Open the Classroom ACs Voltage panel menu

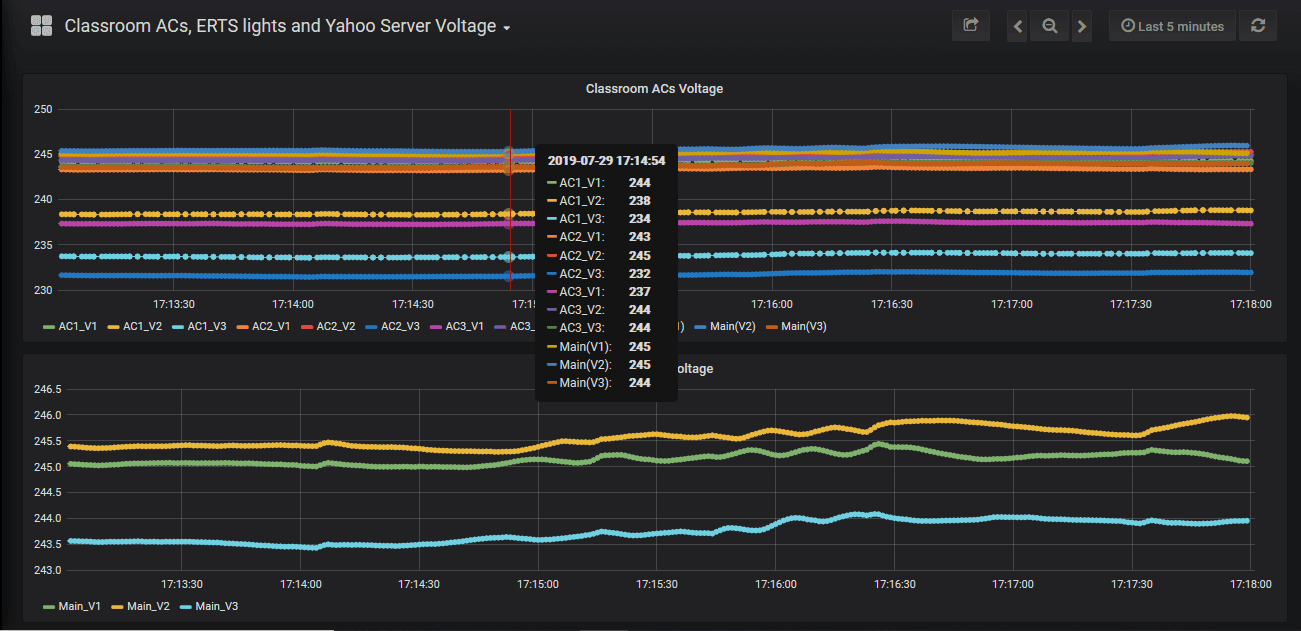654,89
